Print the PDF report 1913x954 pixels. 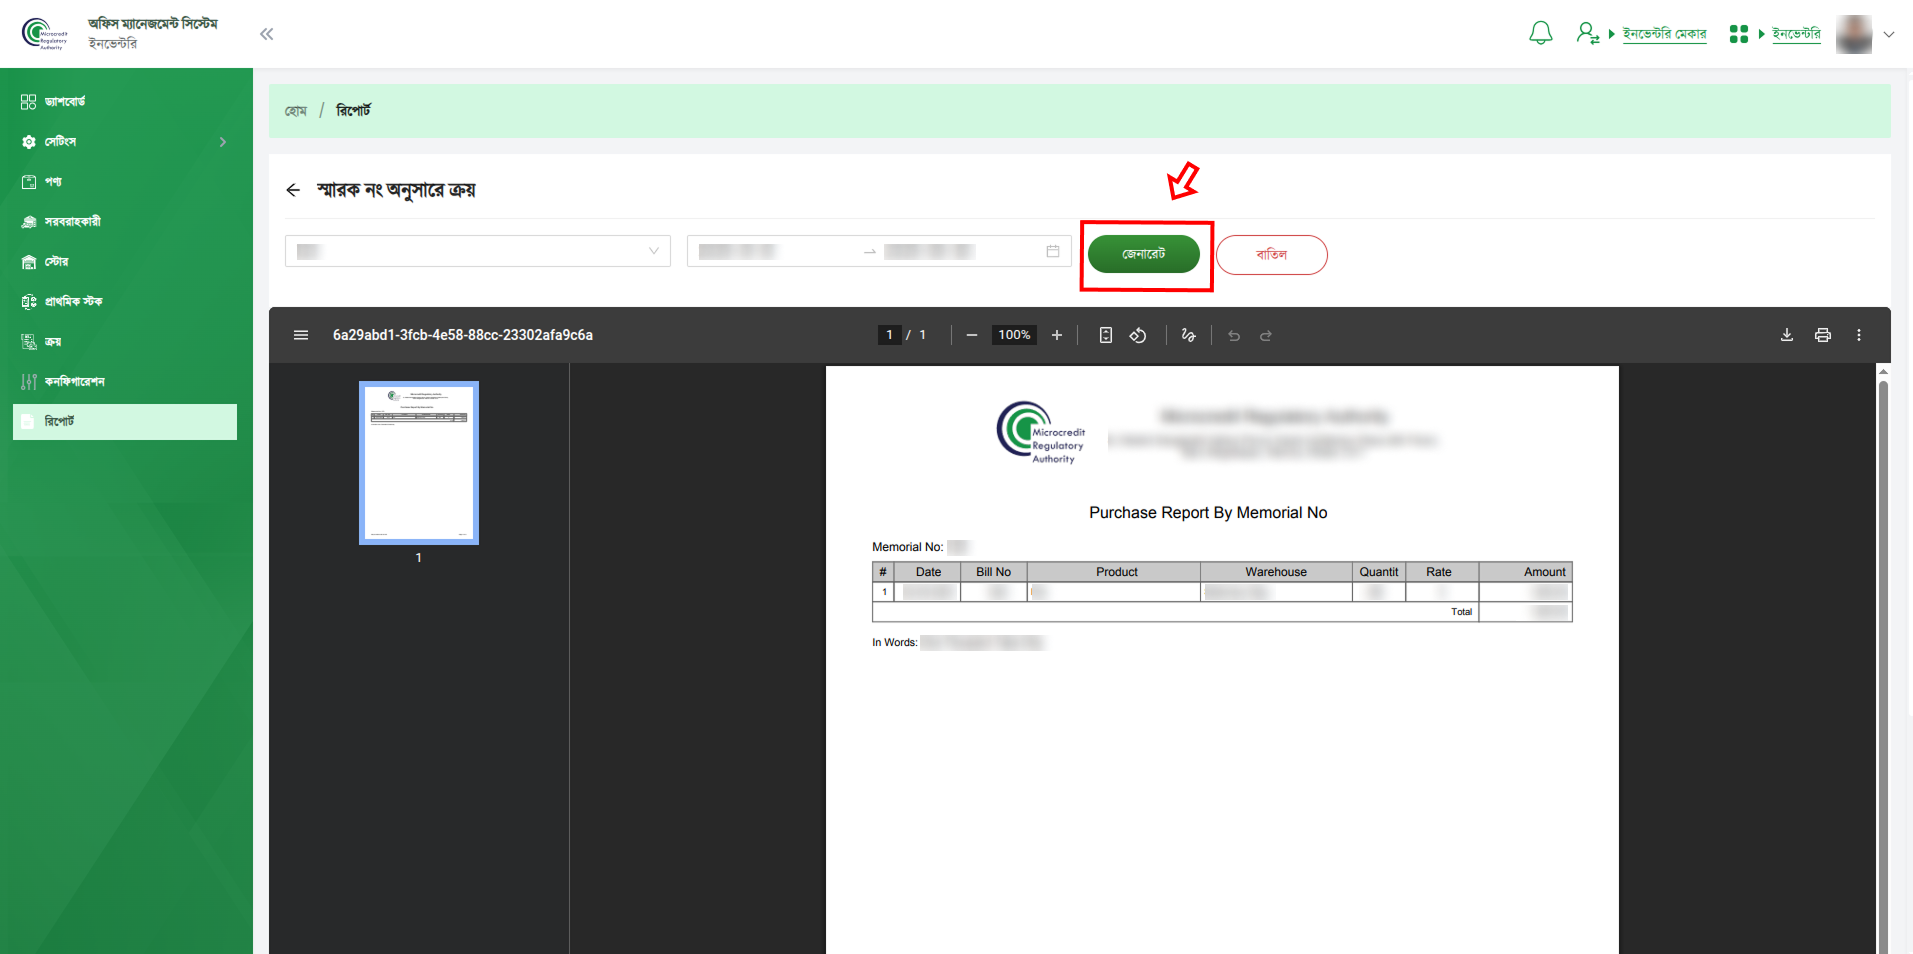[x=1822, y=335]
